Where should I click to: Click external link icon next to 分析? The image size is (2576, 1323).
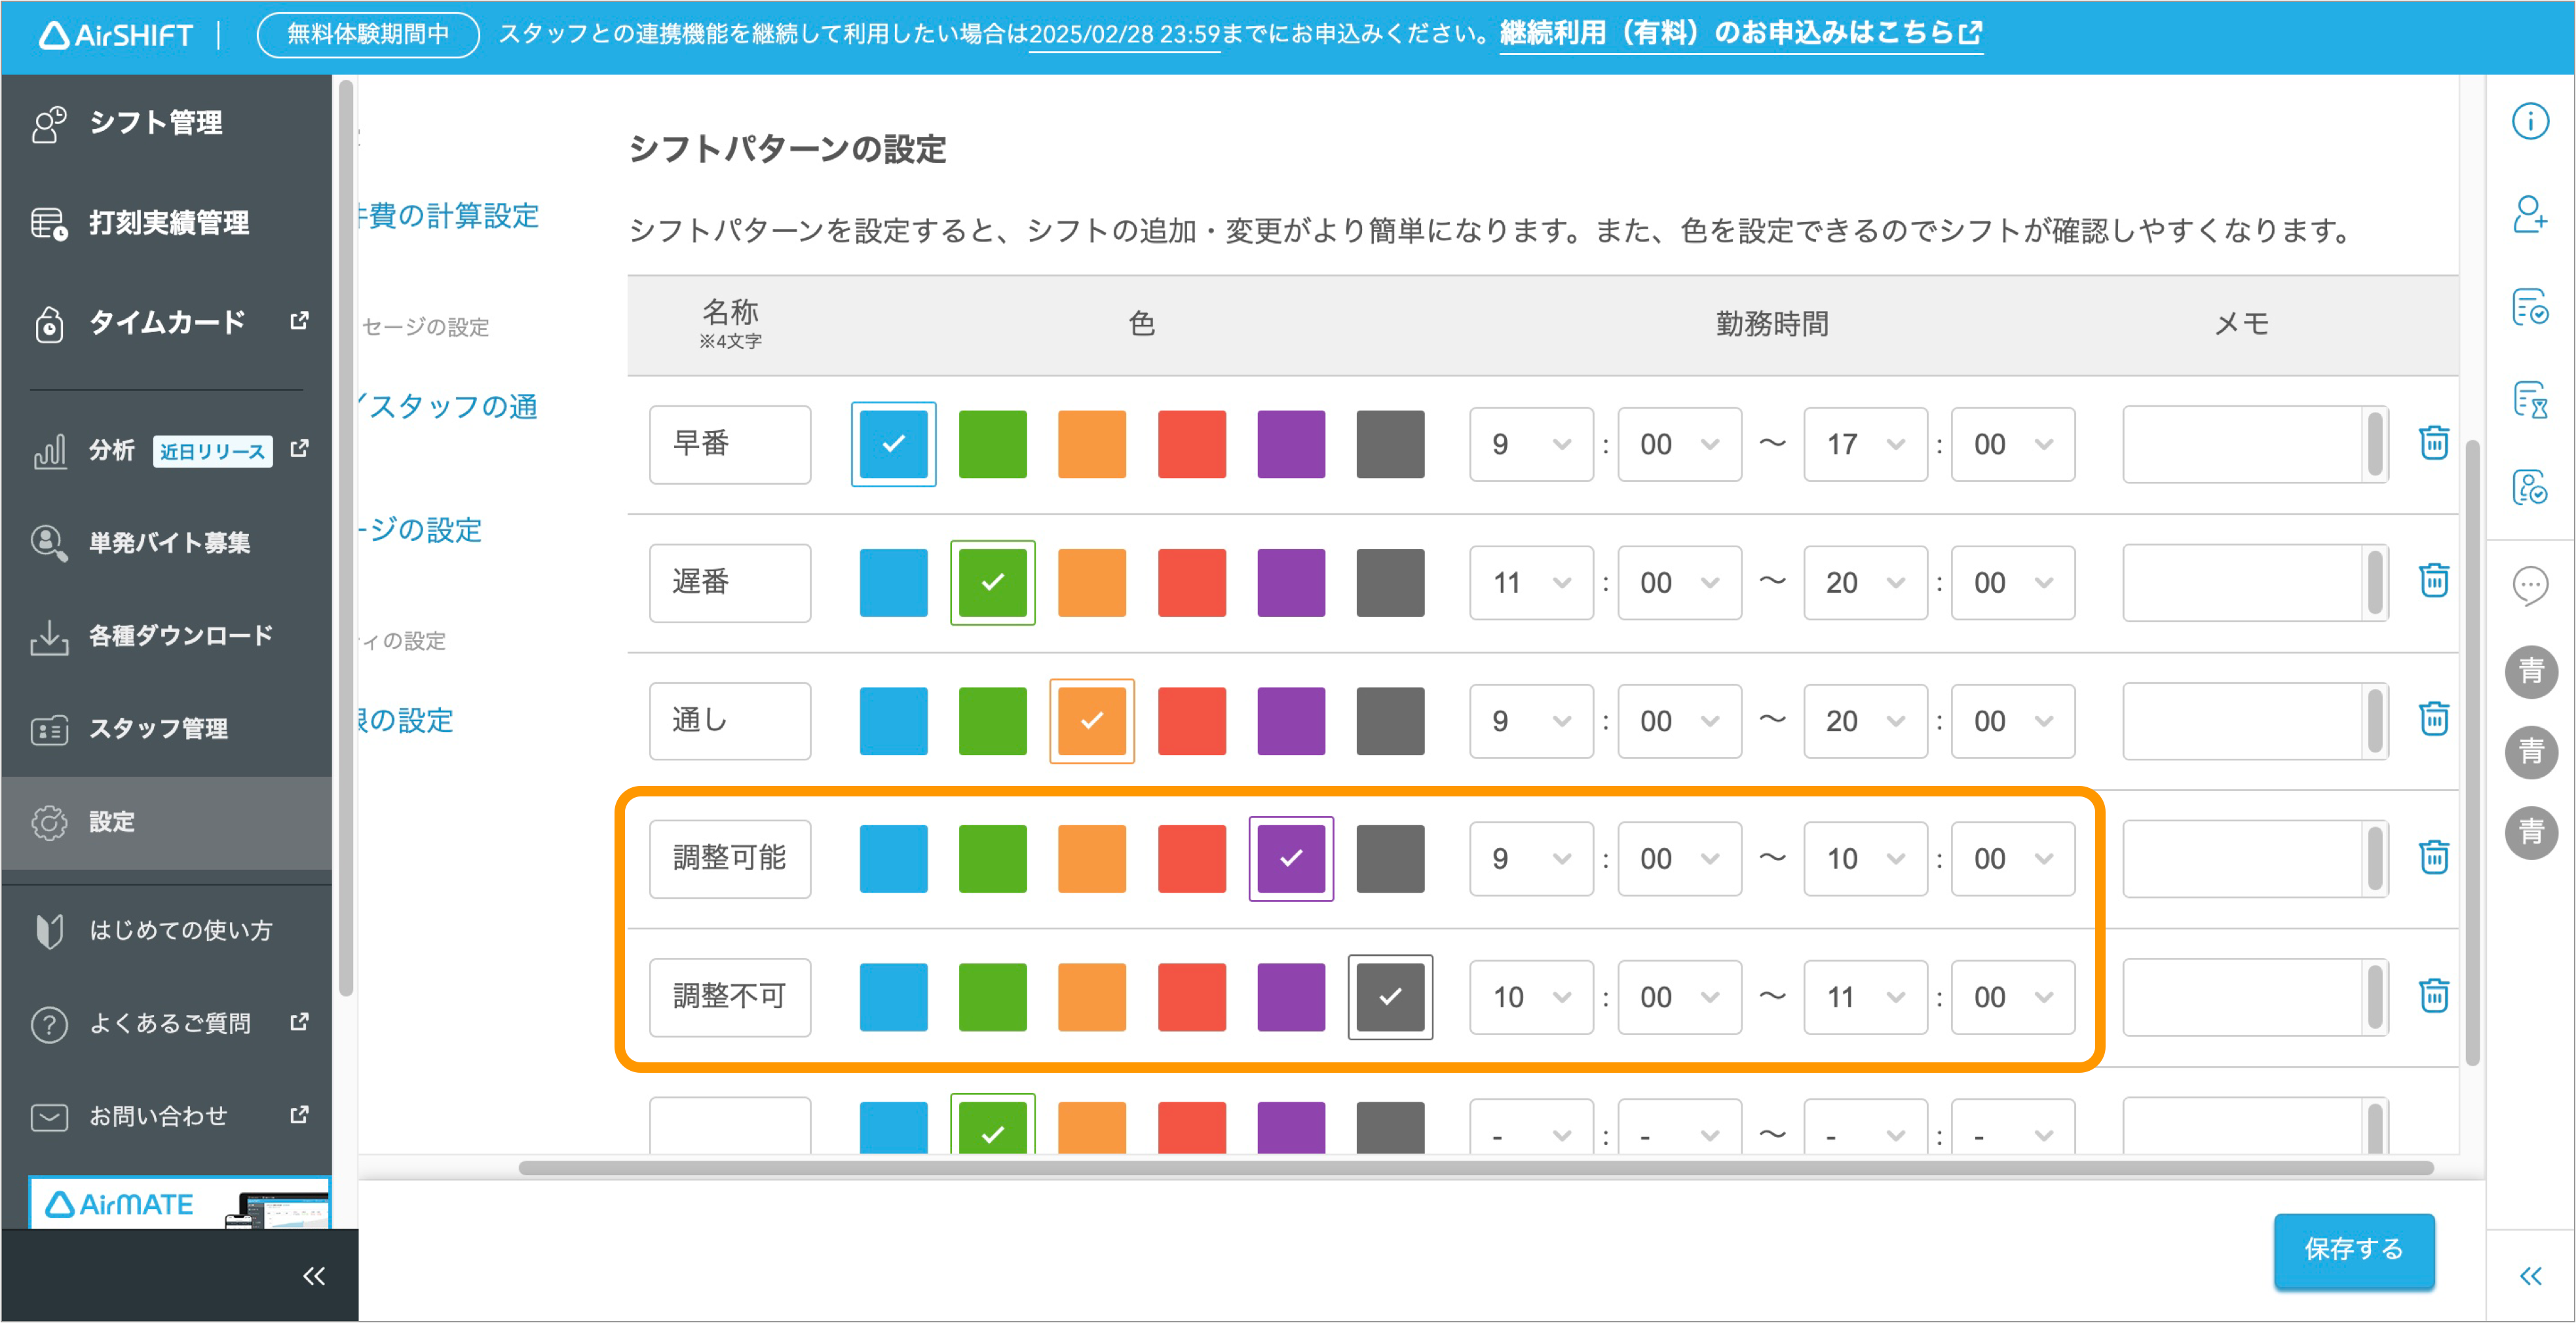coord(299,449)
